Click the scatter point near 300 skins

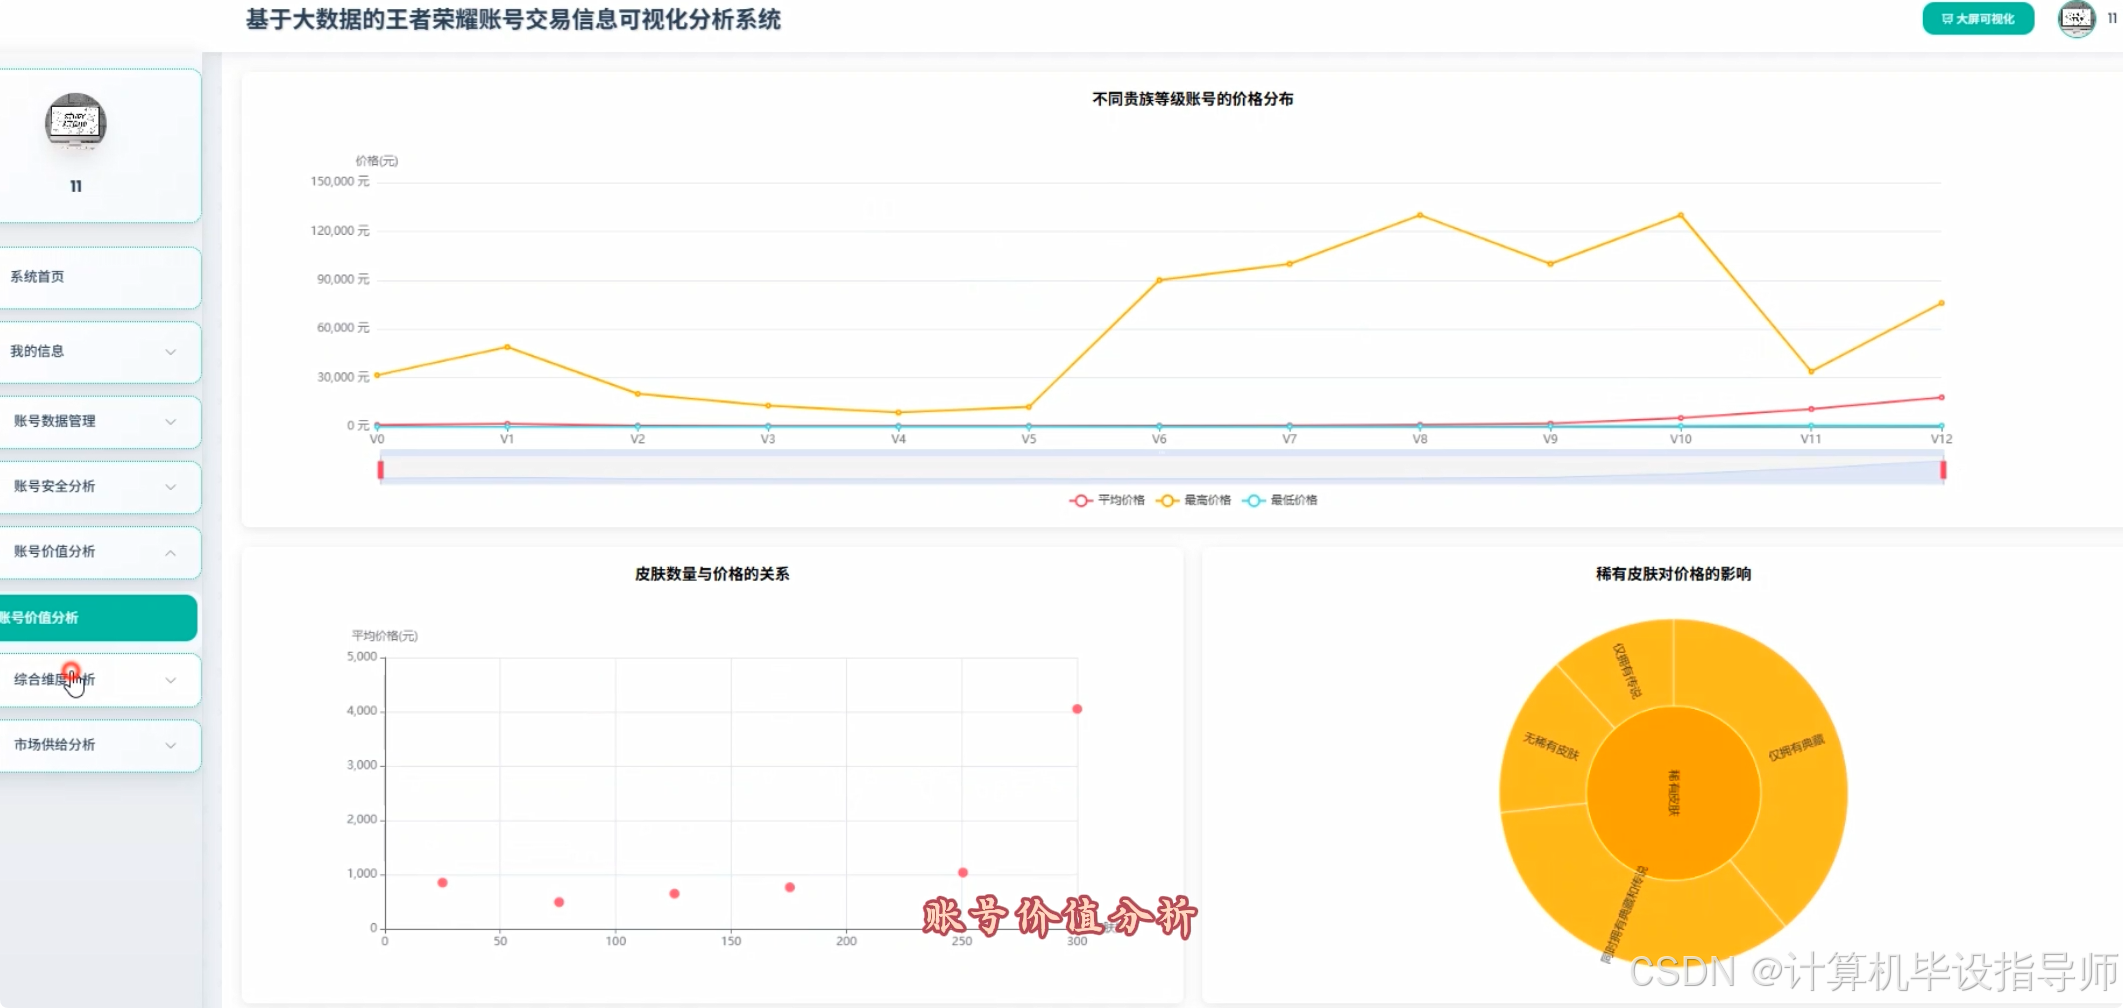1077,709
